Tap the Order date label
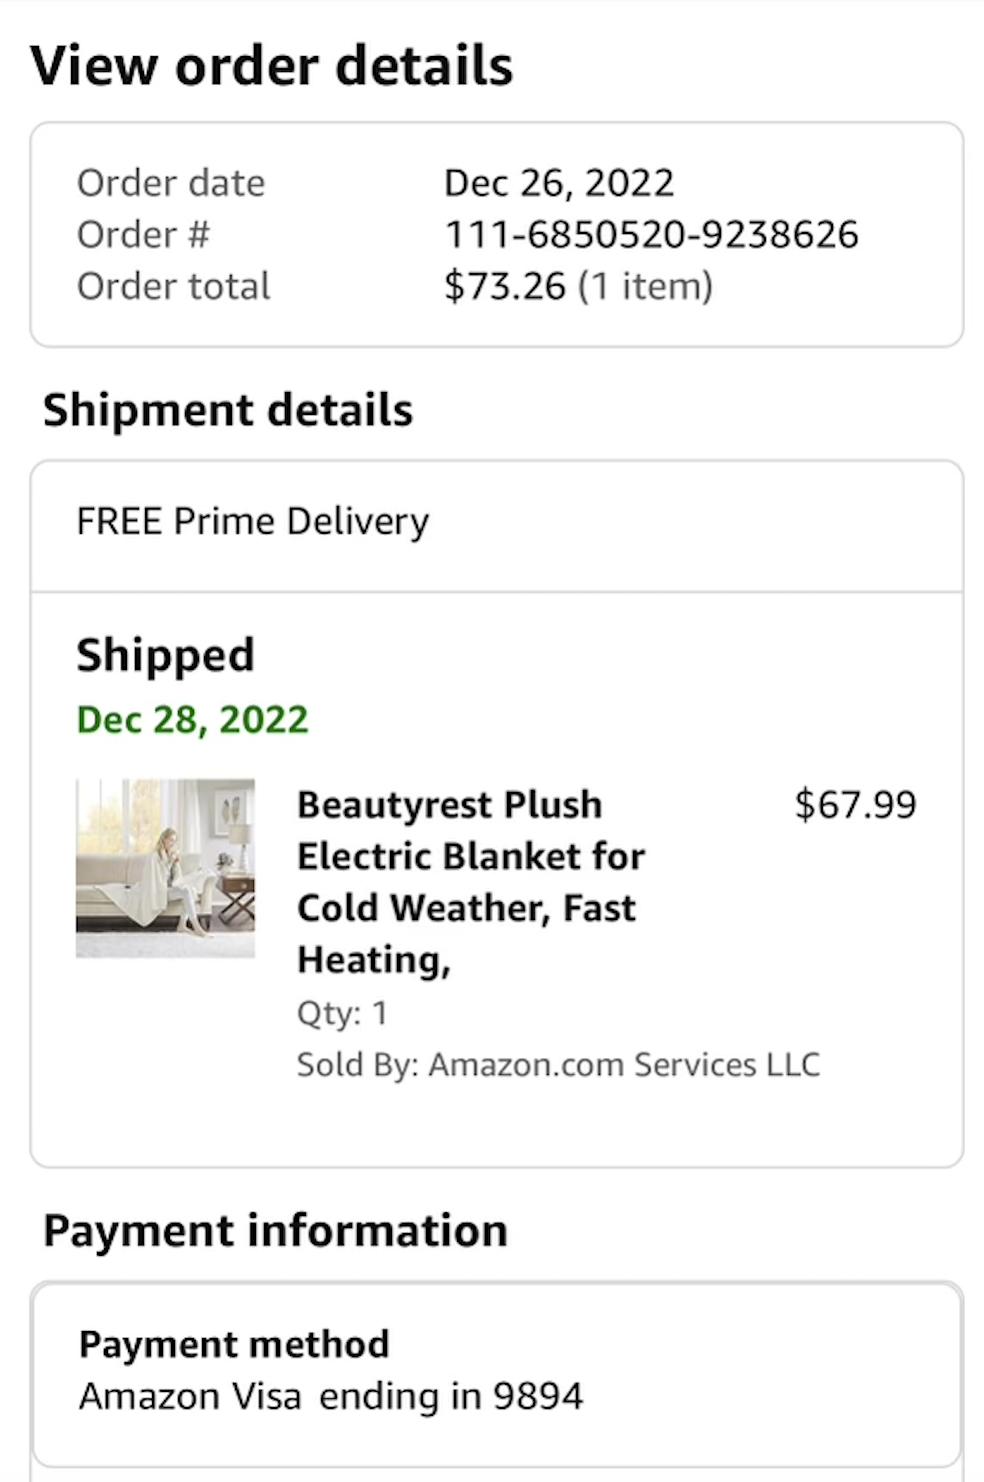The width and height of the screenshot is (984, 1482). point(171,183)
